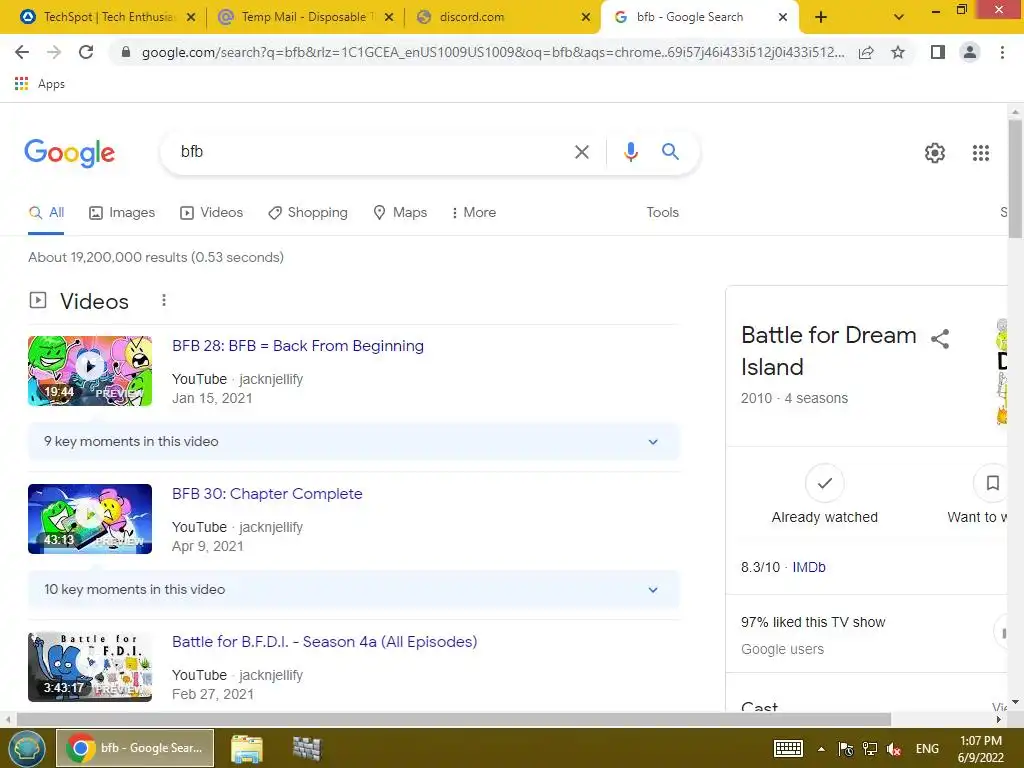Click the ENG language indicator
This screenshot has height=768, width=1024.
927,749
